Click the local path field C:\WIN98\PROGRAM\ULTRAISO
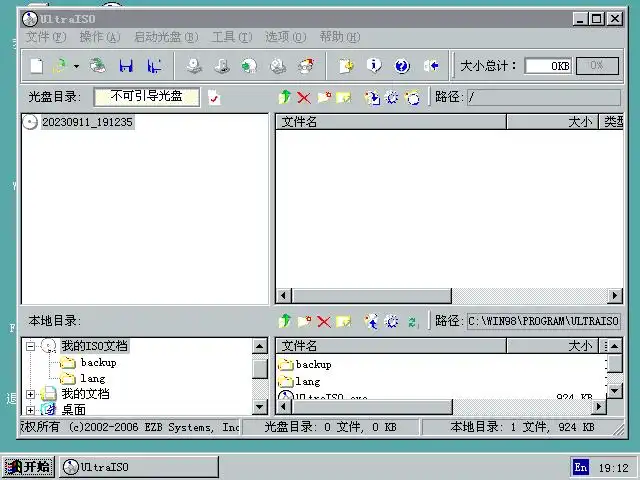The height and width of the screenshot is (480, 640). coord(544,321)
